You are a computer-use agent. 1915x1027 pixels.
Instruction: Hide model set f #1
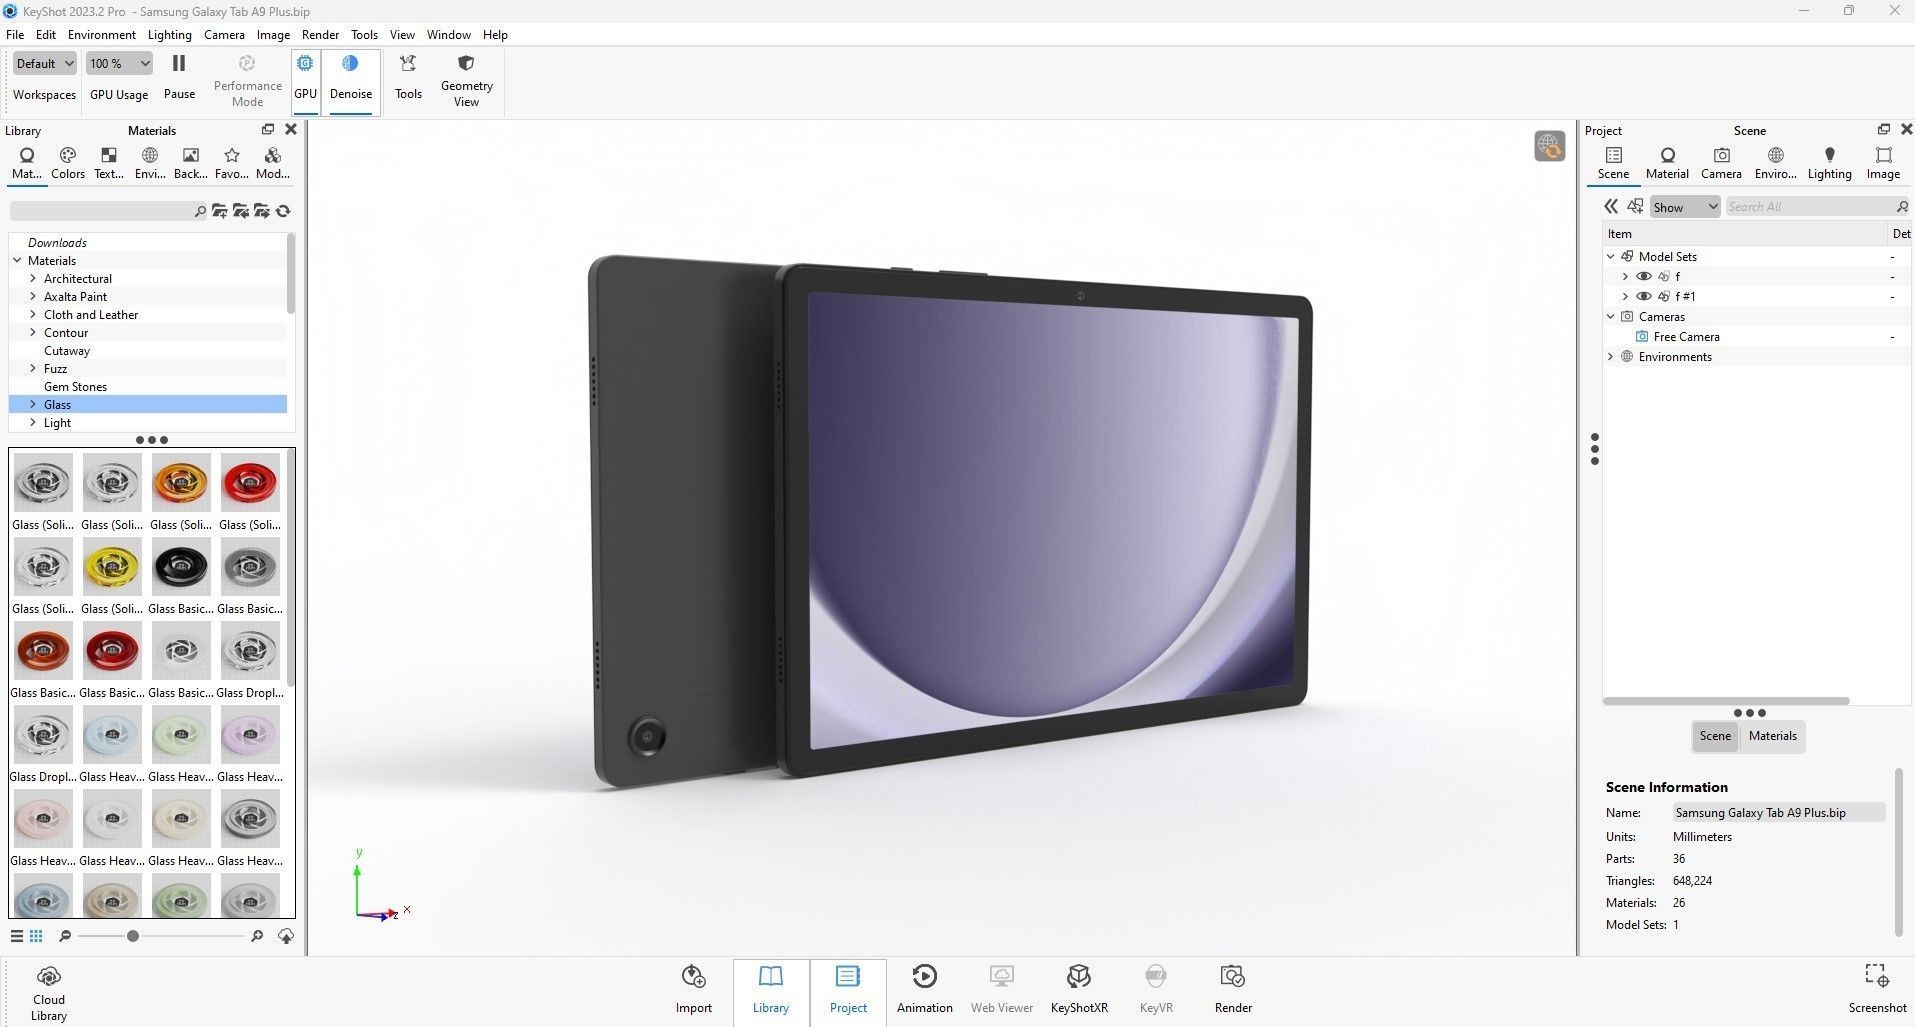pyautogui.click(x=1643, y=297)
